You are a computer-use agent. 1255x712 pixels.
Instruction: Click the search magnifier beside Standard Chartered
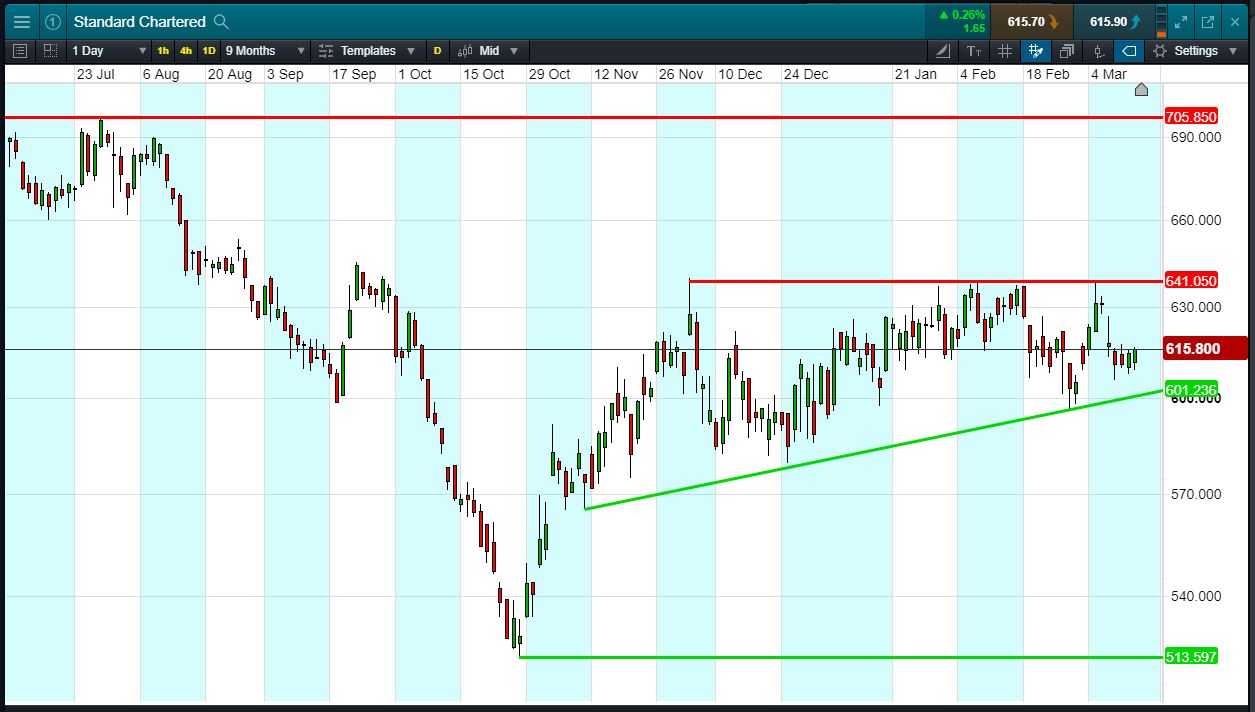pos(219,21)
